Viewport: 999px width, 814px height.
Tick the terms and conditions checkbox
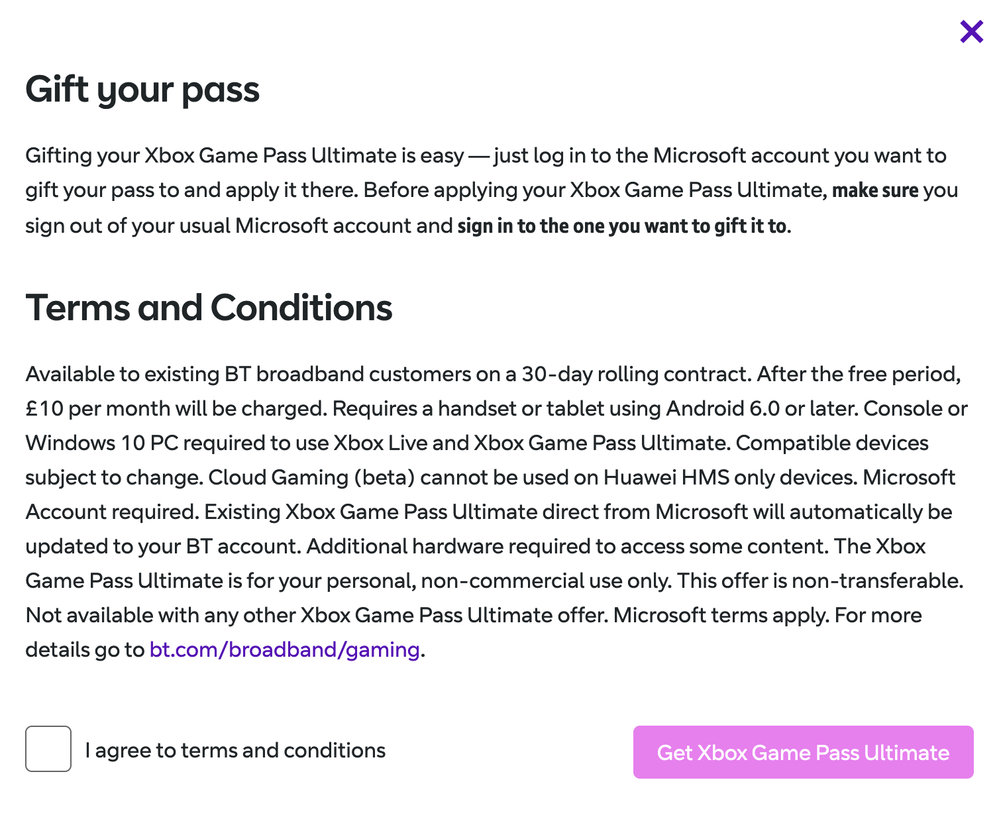(x=48, y=749)
